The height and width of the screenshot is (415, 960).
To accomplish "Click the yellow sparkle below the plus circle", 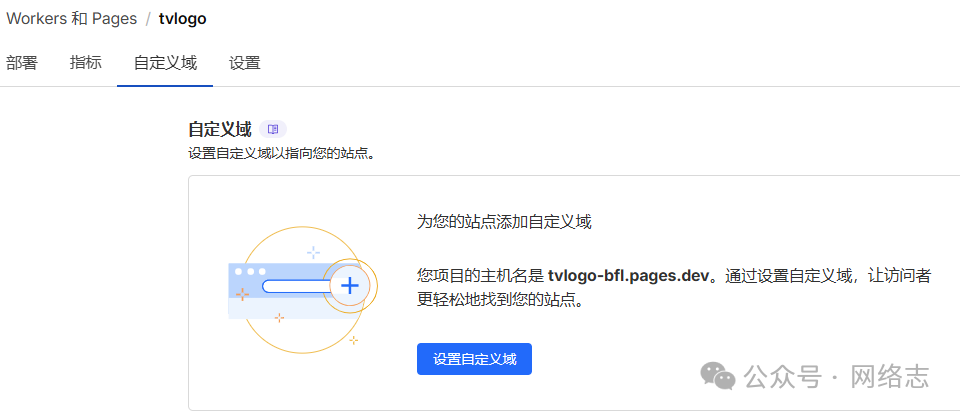I will [354, 340].
